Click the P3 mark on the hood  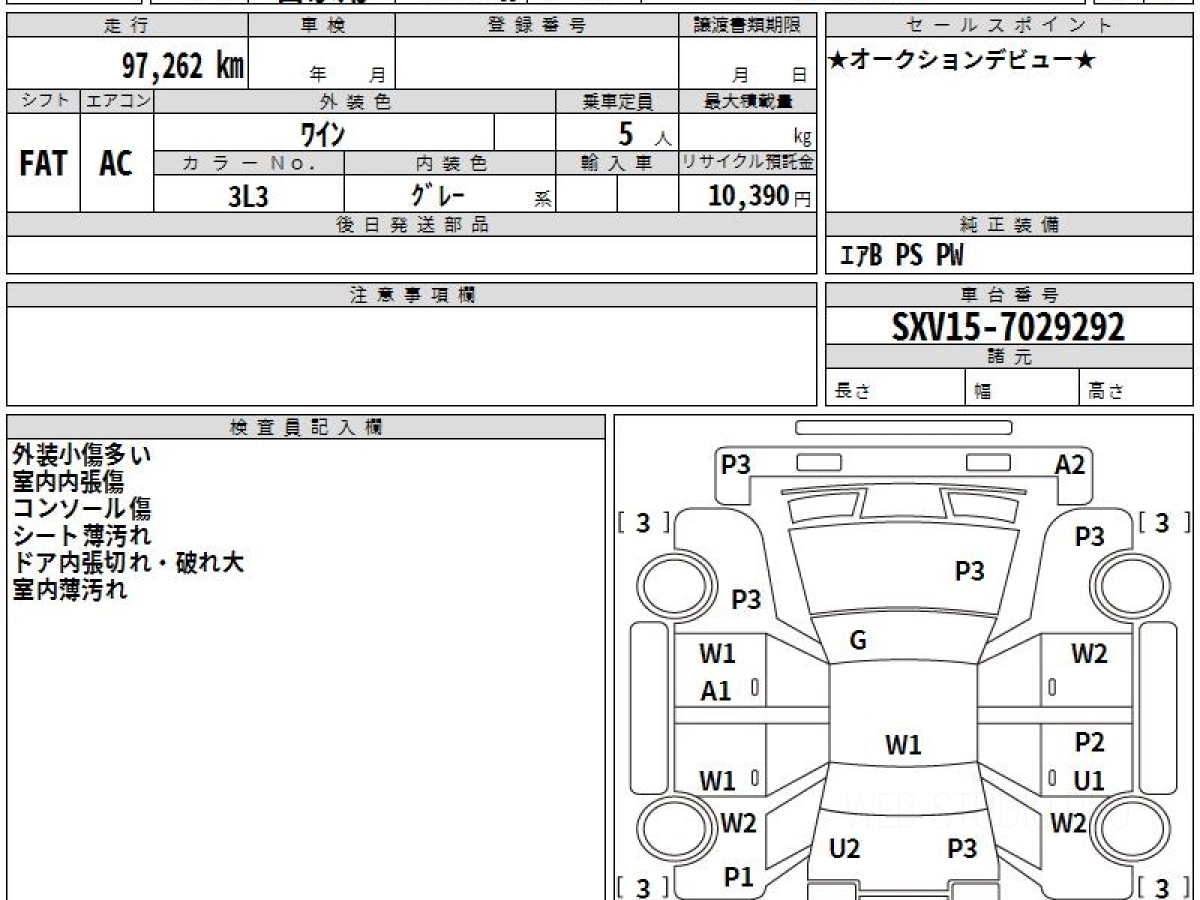tap(969, 571)
